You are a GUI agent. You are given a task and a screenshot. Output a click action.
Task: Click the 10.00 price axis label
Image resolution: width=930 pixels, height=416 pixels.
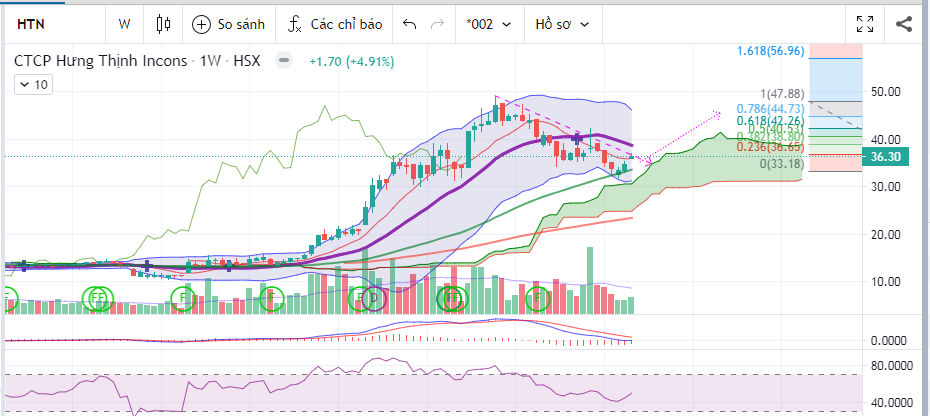click(886, 281)
